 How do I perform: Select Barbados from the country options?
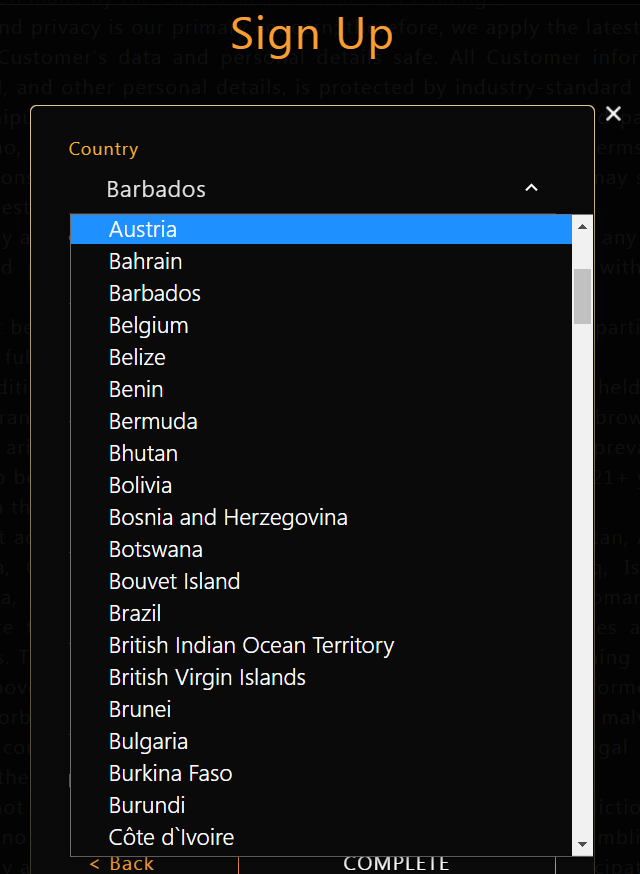(x=155, y=293)
